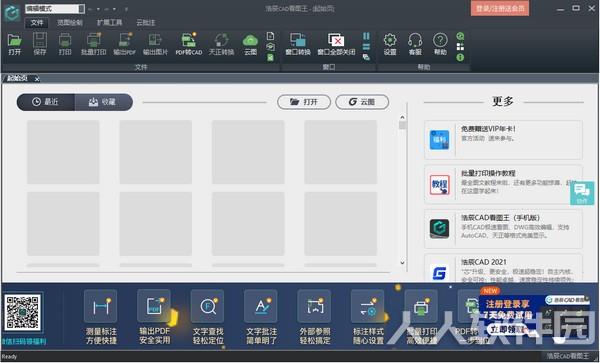Click the recent files scrollbar up arrow
The image size is (600, 363).
tap(402, 117)
